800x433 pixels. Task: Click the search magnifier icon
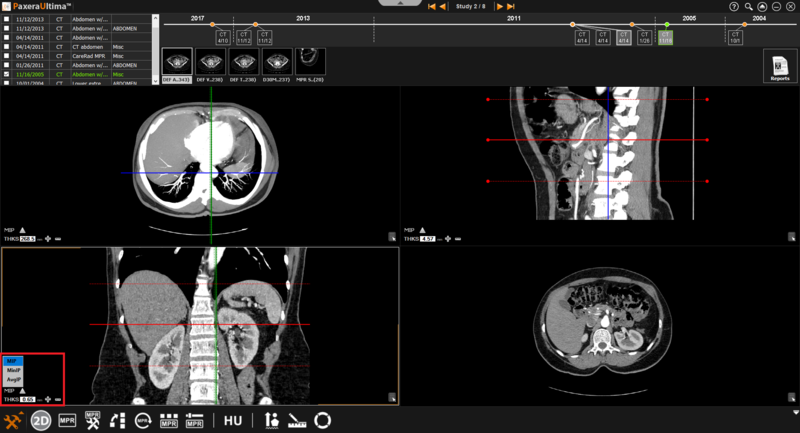tap(748, 6)
